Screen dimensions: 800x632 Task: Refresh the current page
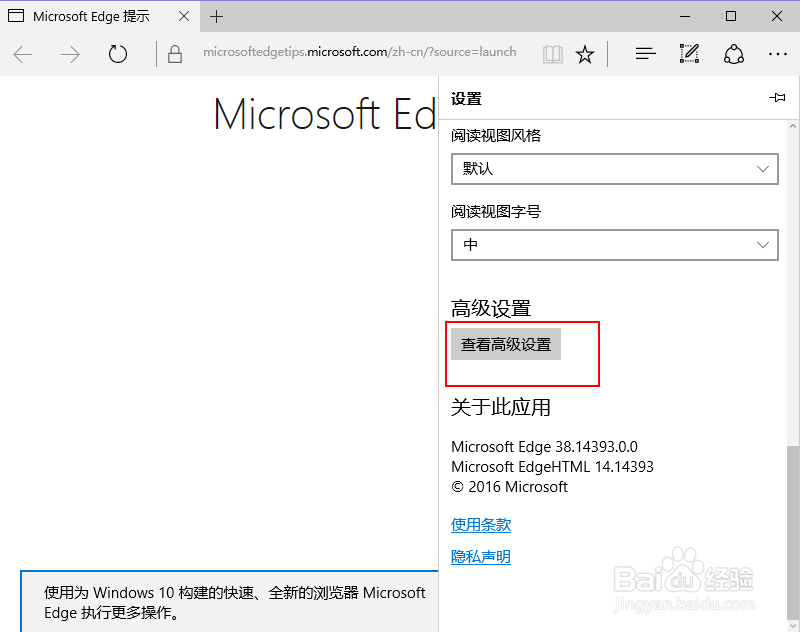(118, 54)
